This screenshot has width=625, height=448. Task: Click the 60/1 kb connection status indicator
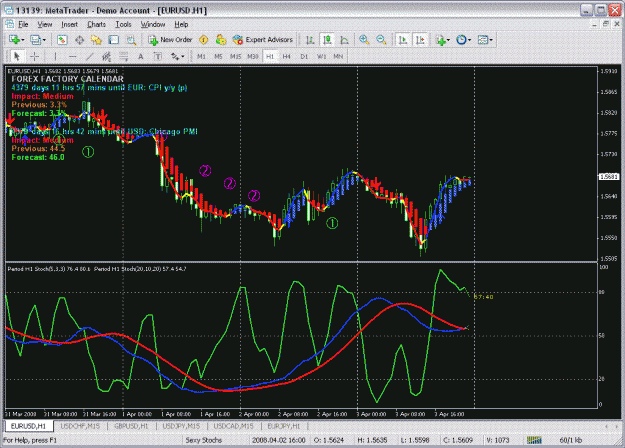[x=571, y=440]
